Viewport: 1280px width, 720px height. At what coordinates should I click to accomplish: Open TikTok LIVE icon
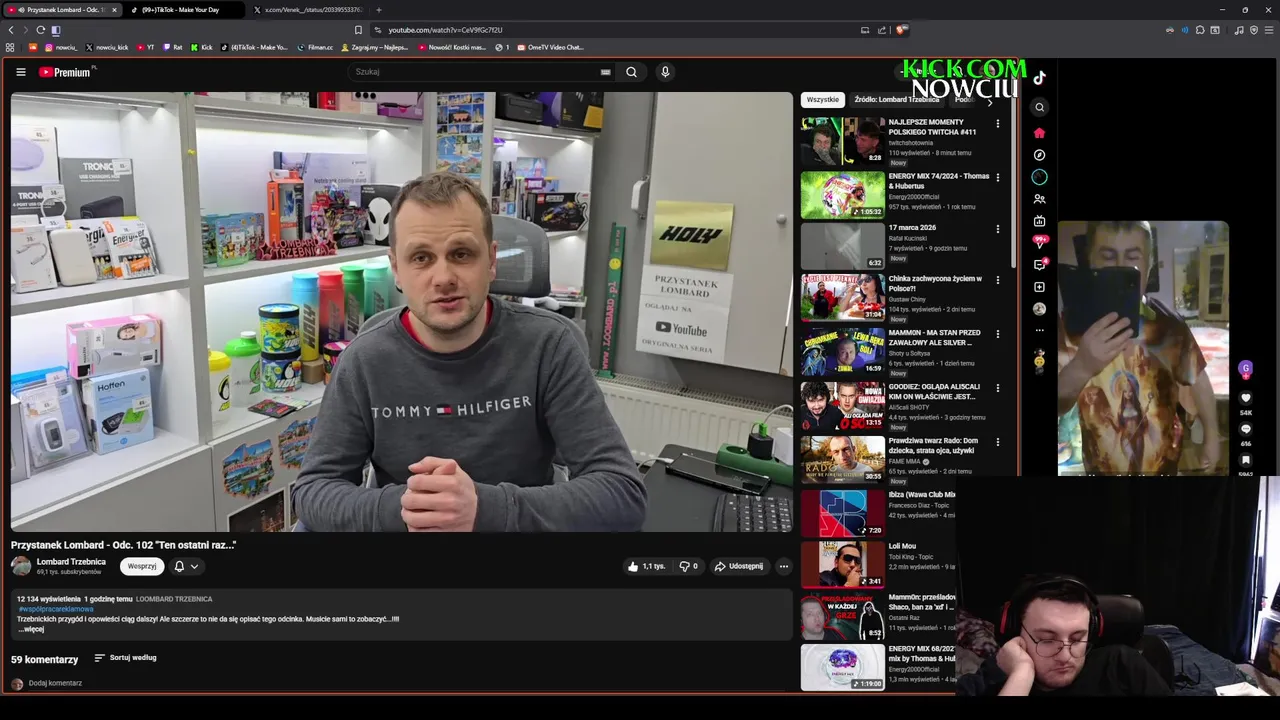1039,221
